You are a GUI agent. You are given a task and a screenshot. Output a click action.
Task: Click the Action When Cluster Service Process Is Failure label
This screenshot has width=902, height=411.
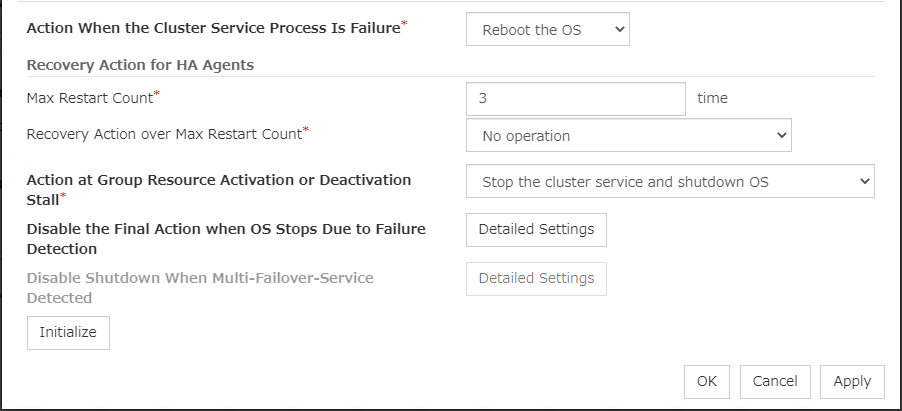coord(213,28)
